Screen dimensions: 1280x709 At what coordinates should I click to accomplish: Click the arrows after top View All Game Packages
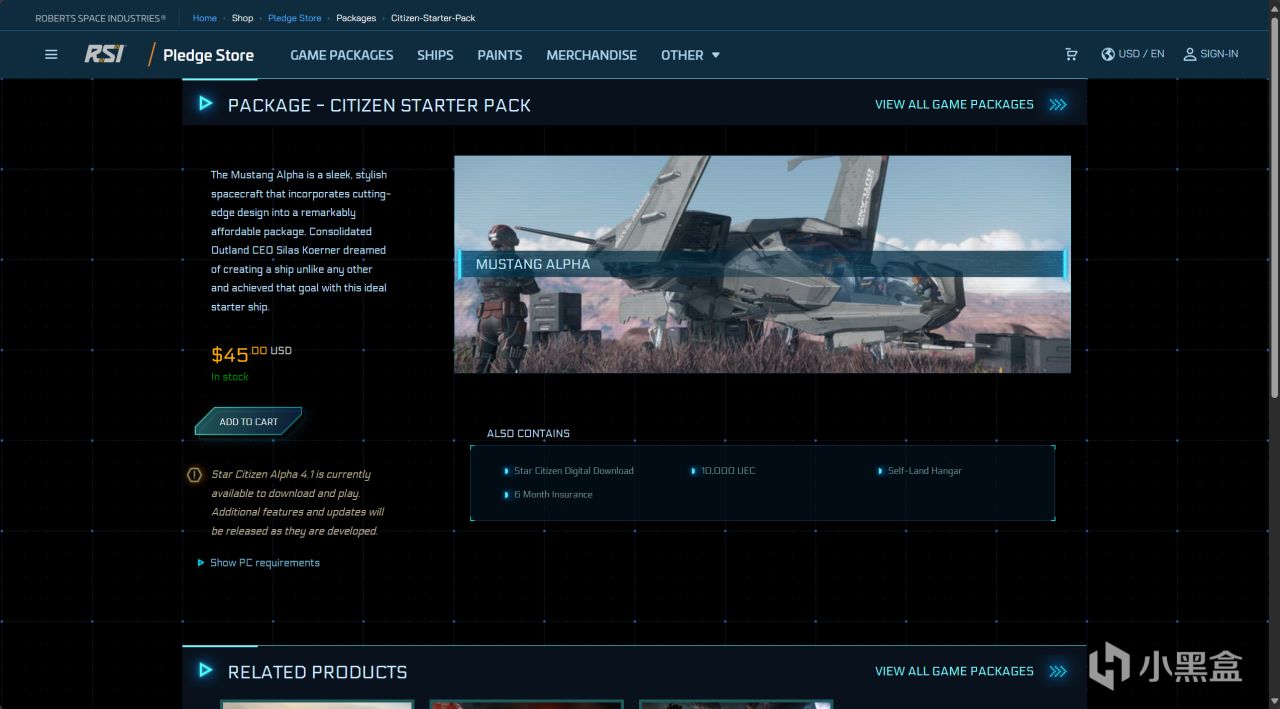coord(1058,104)
